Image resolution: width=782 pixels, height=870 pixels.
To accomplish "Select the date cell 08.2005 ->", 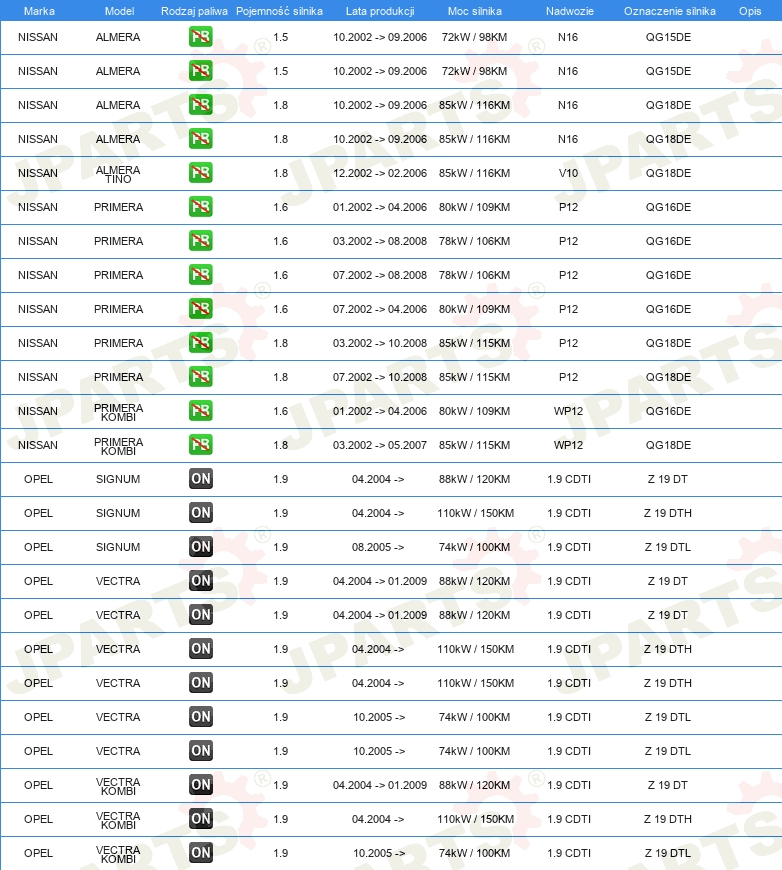I will (x=378, y=547).
